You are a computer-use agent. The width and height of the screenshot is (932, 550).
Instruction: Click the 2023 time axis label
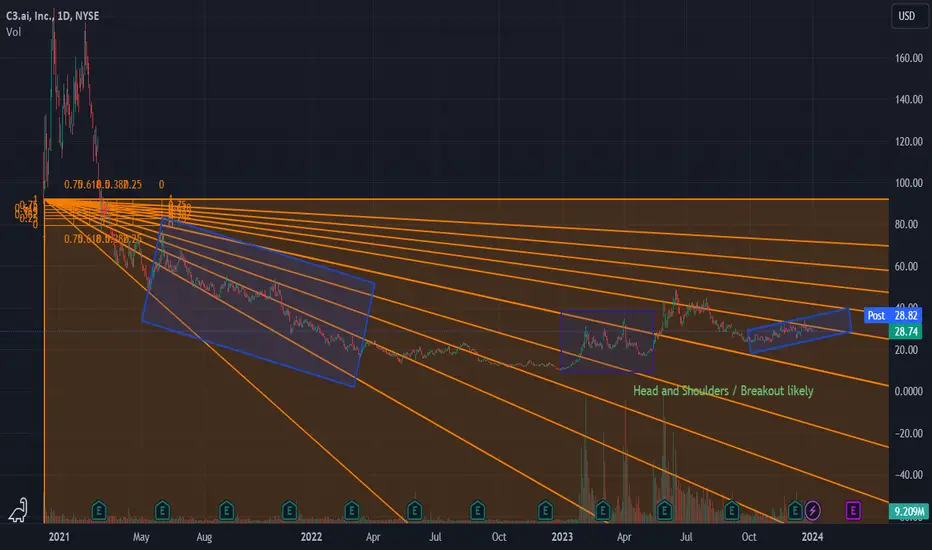click(x=562, y=537)
